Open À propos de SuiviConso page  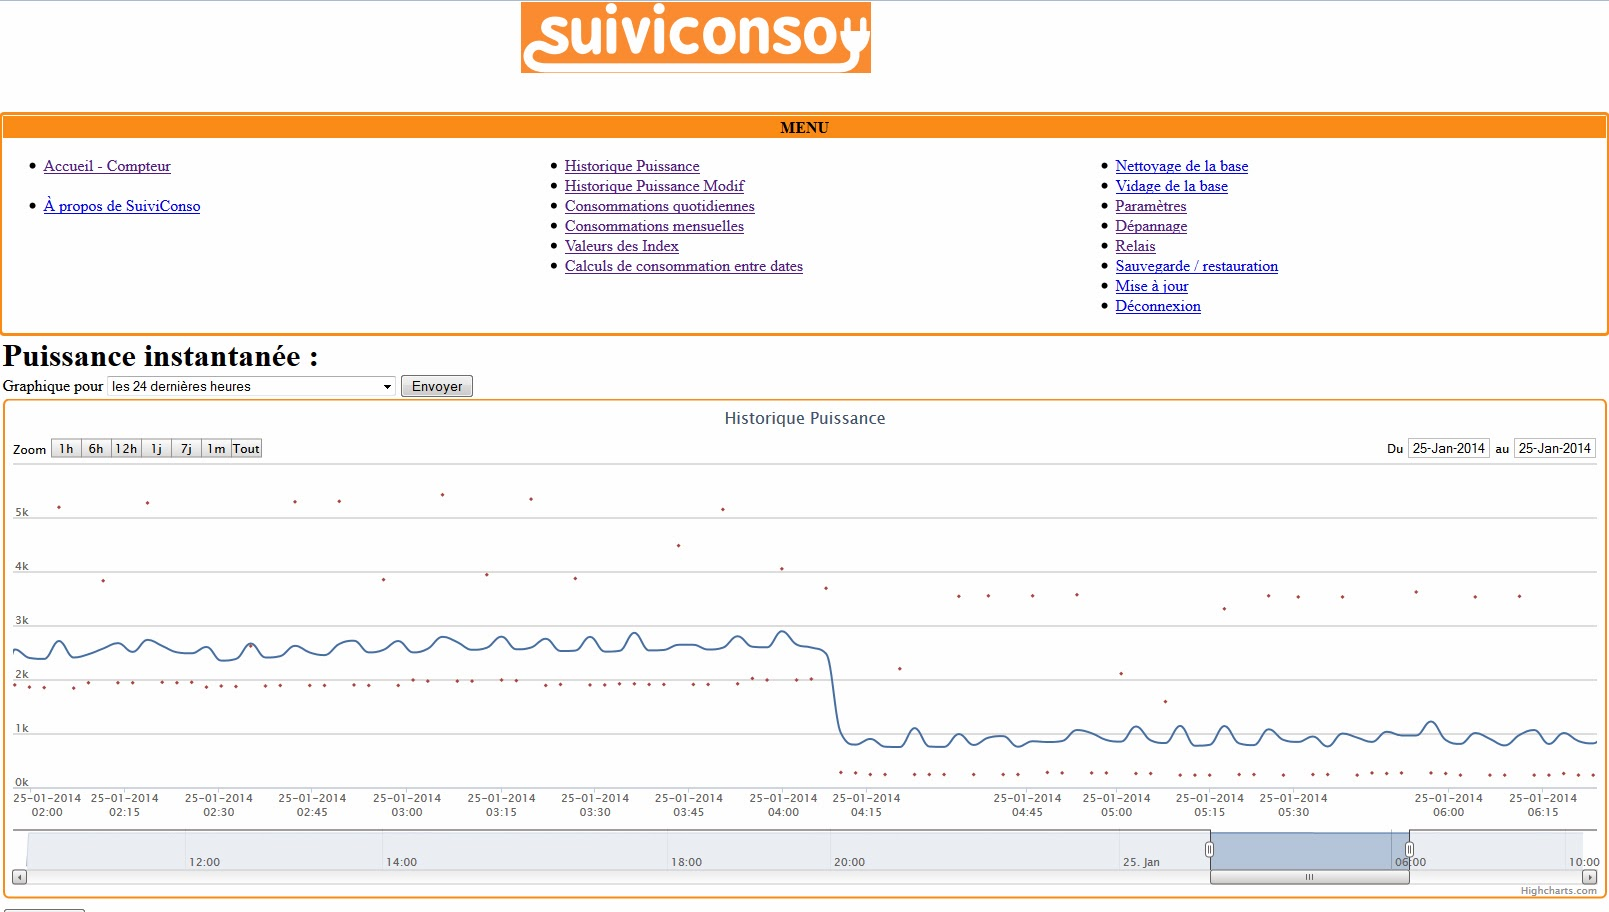point(122,206)
